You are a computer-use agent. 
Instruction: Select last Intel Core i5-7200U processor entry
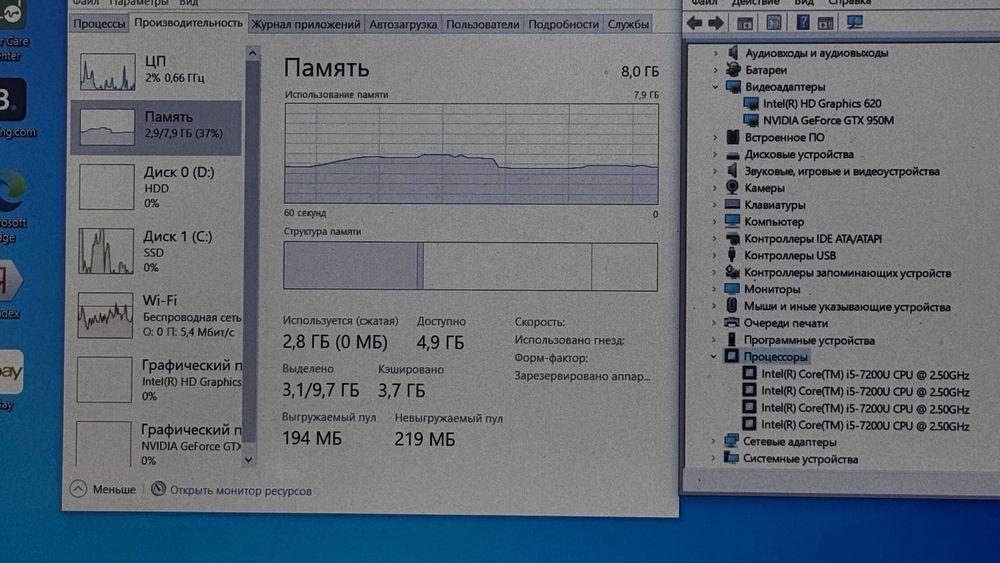click(x=865, y=426)
